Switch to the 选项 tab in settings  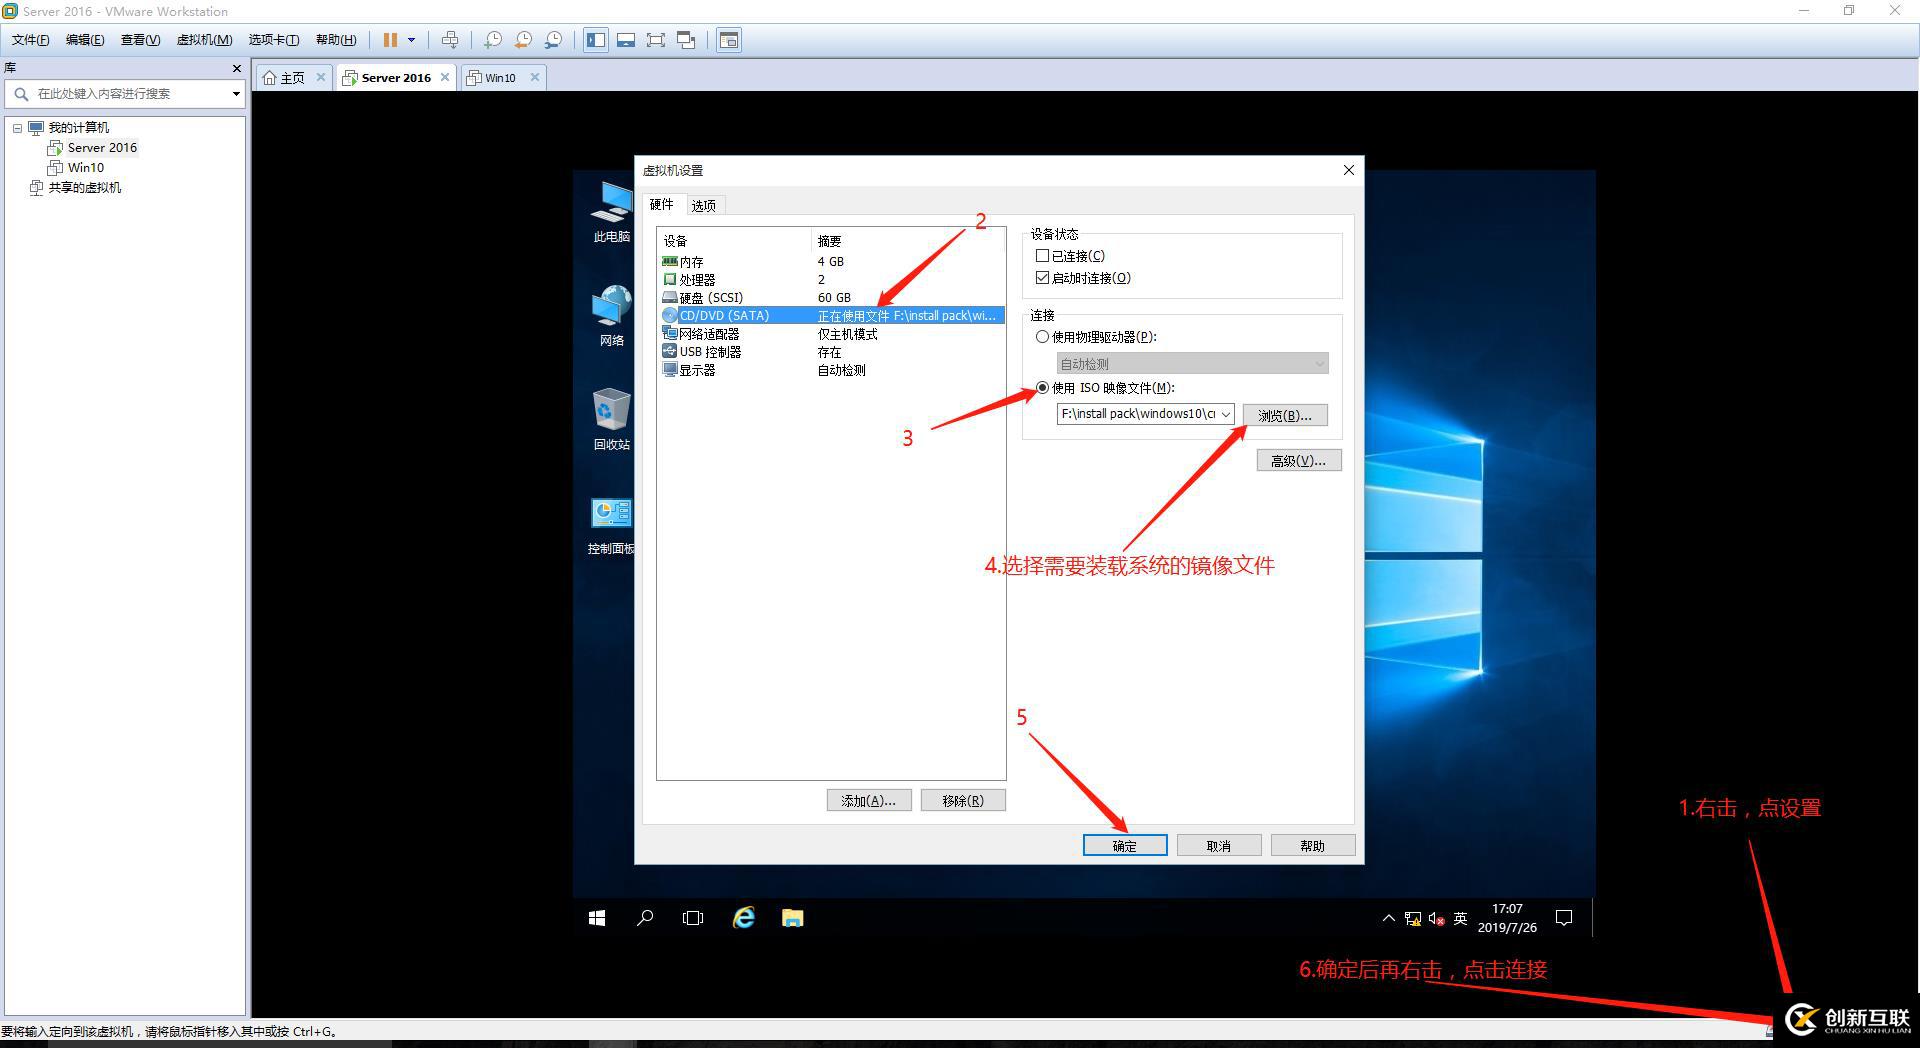tap(703, 205)
